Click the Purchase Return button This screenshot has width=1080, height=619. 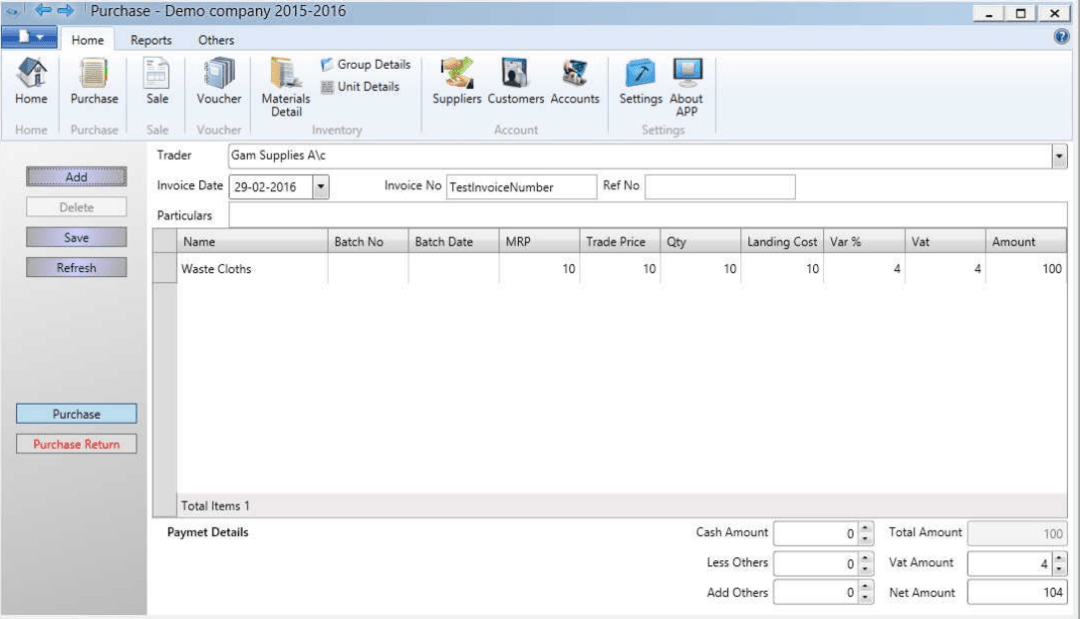[76, 443]
